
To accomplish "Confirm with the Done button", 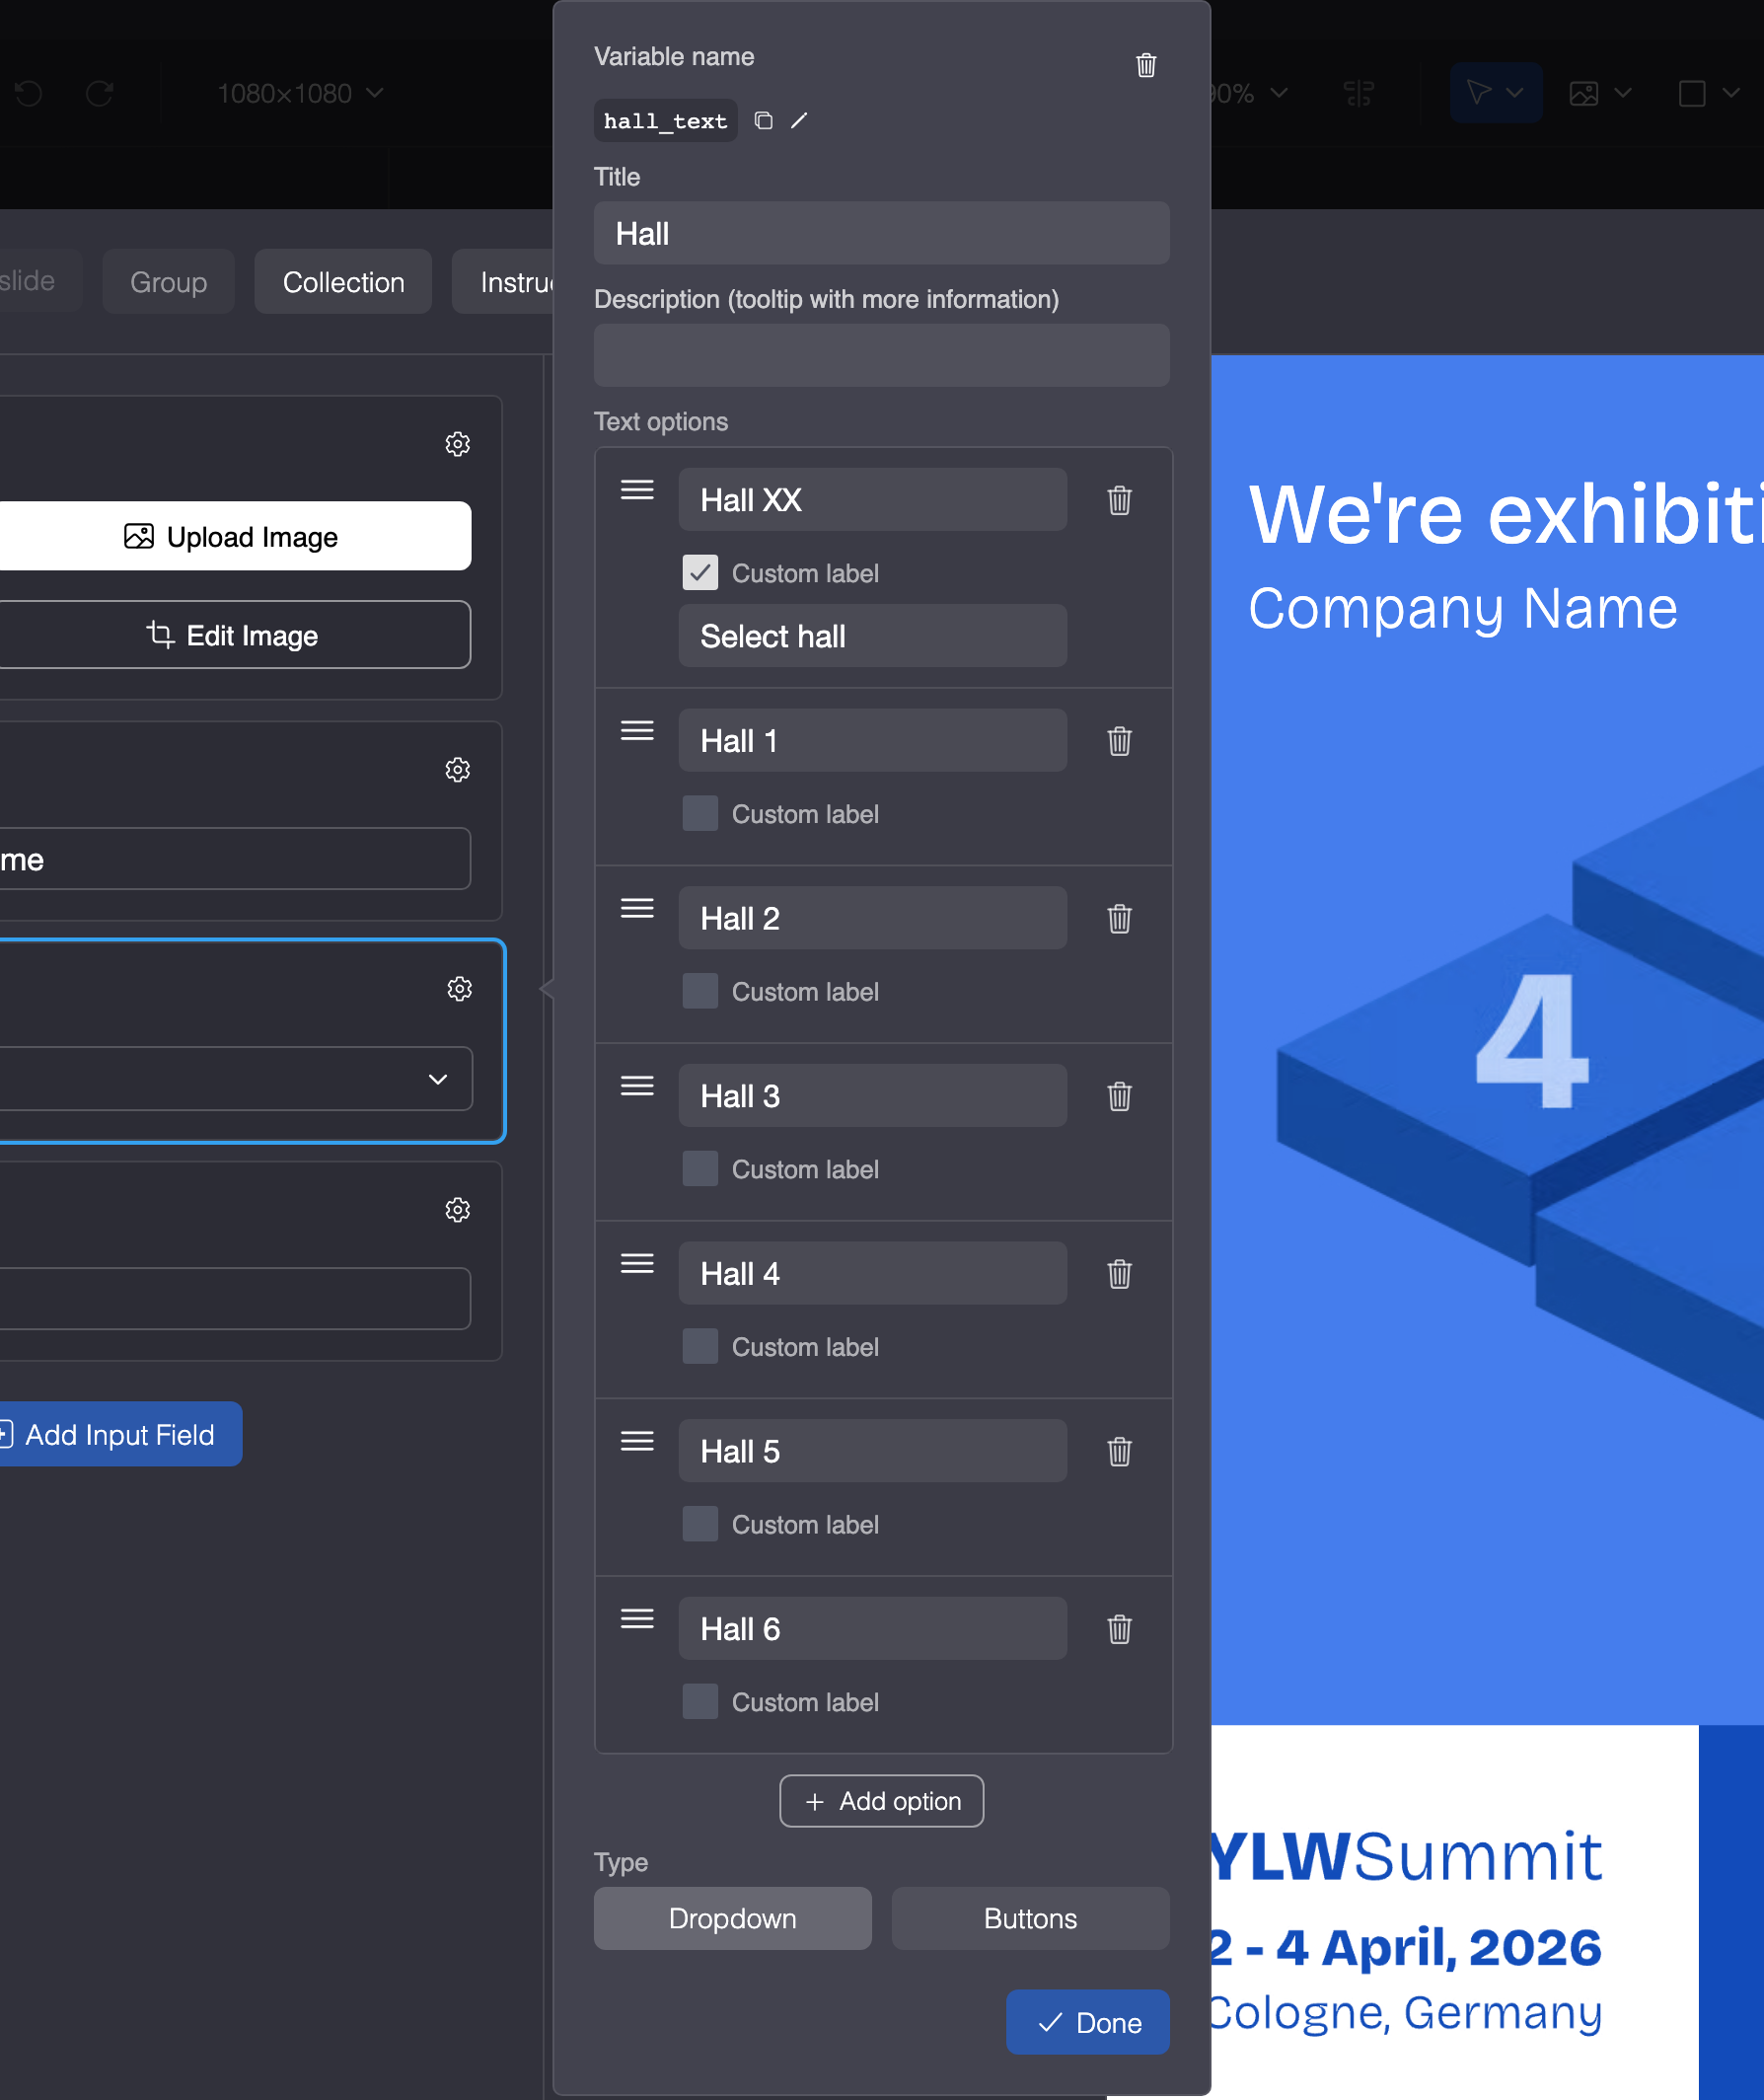I will click(1088, 2022).
